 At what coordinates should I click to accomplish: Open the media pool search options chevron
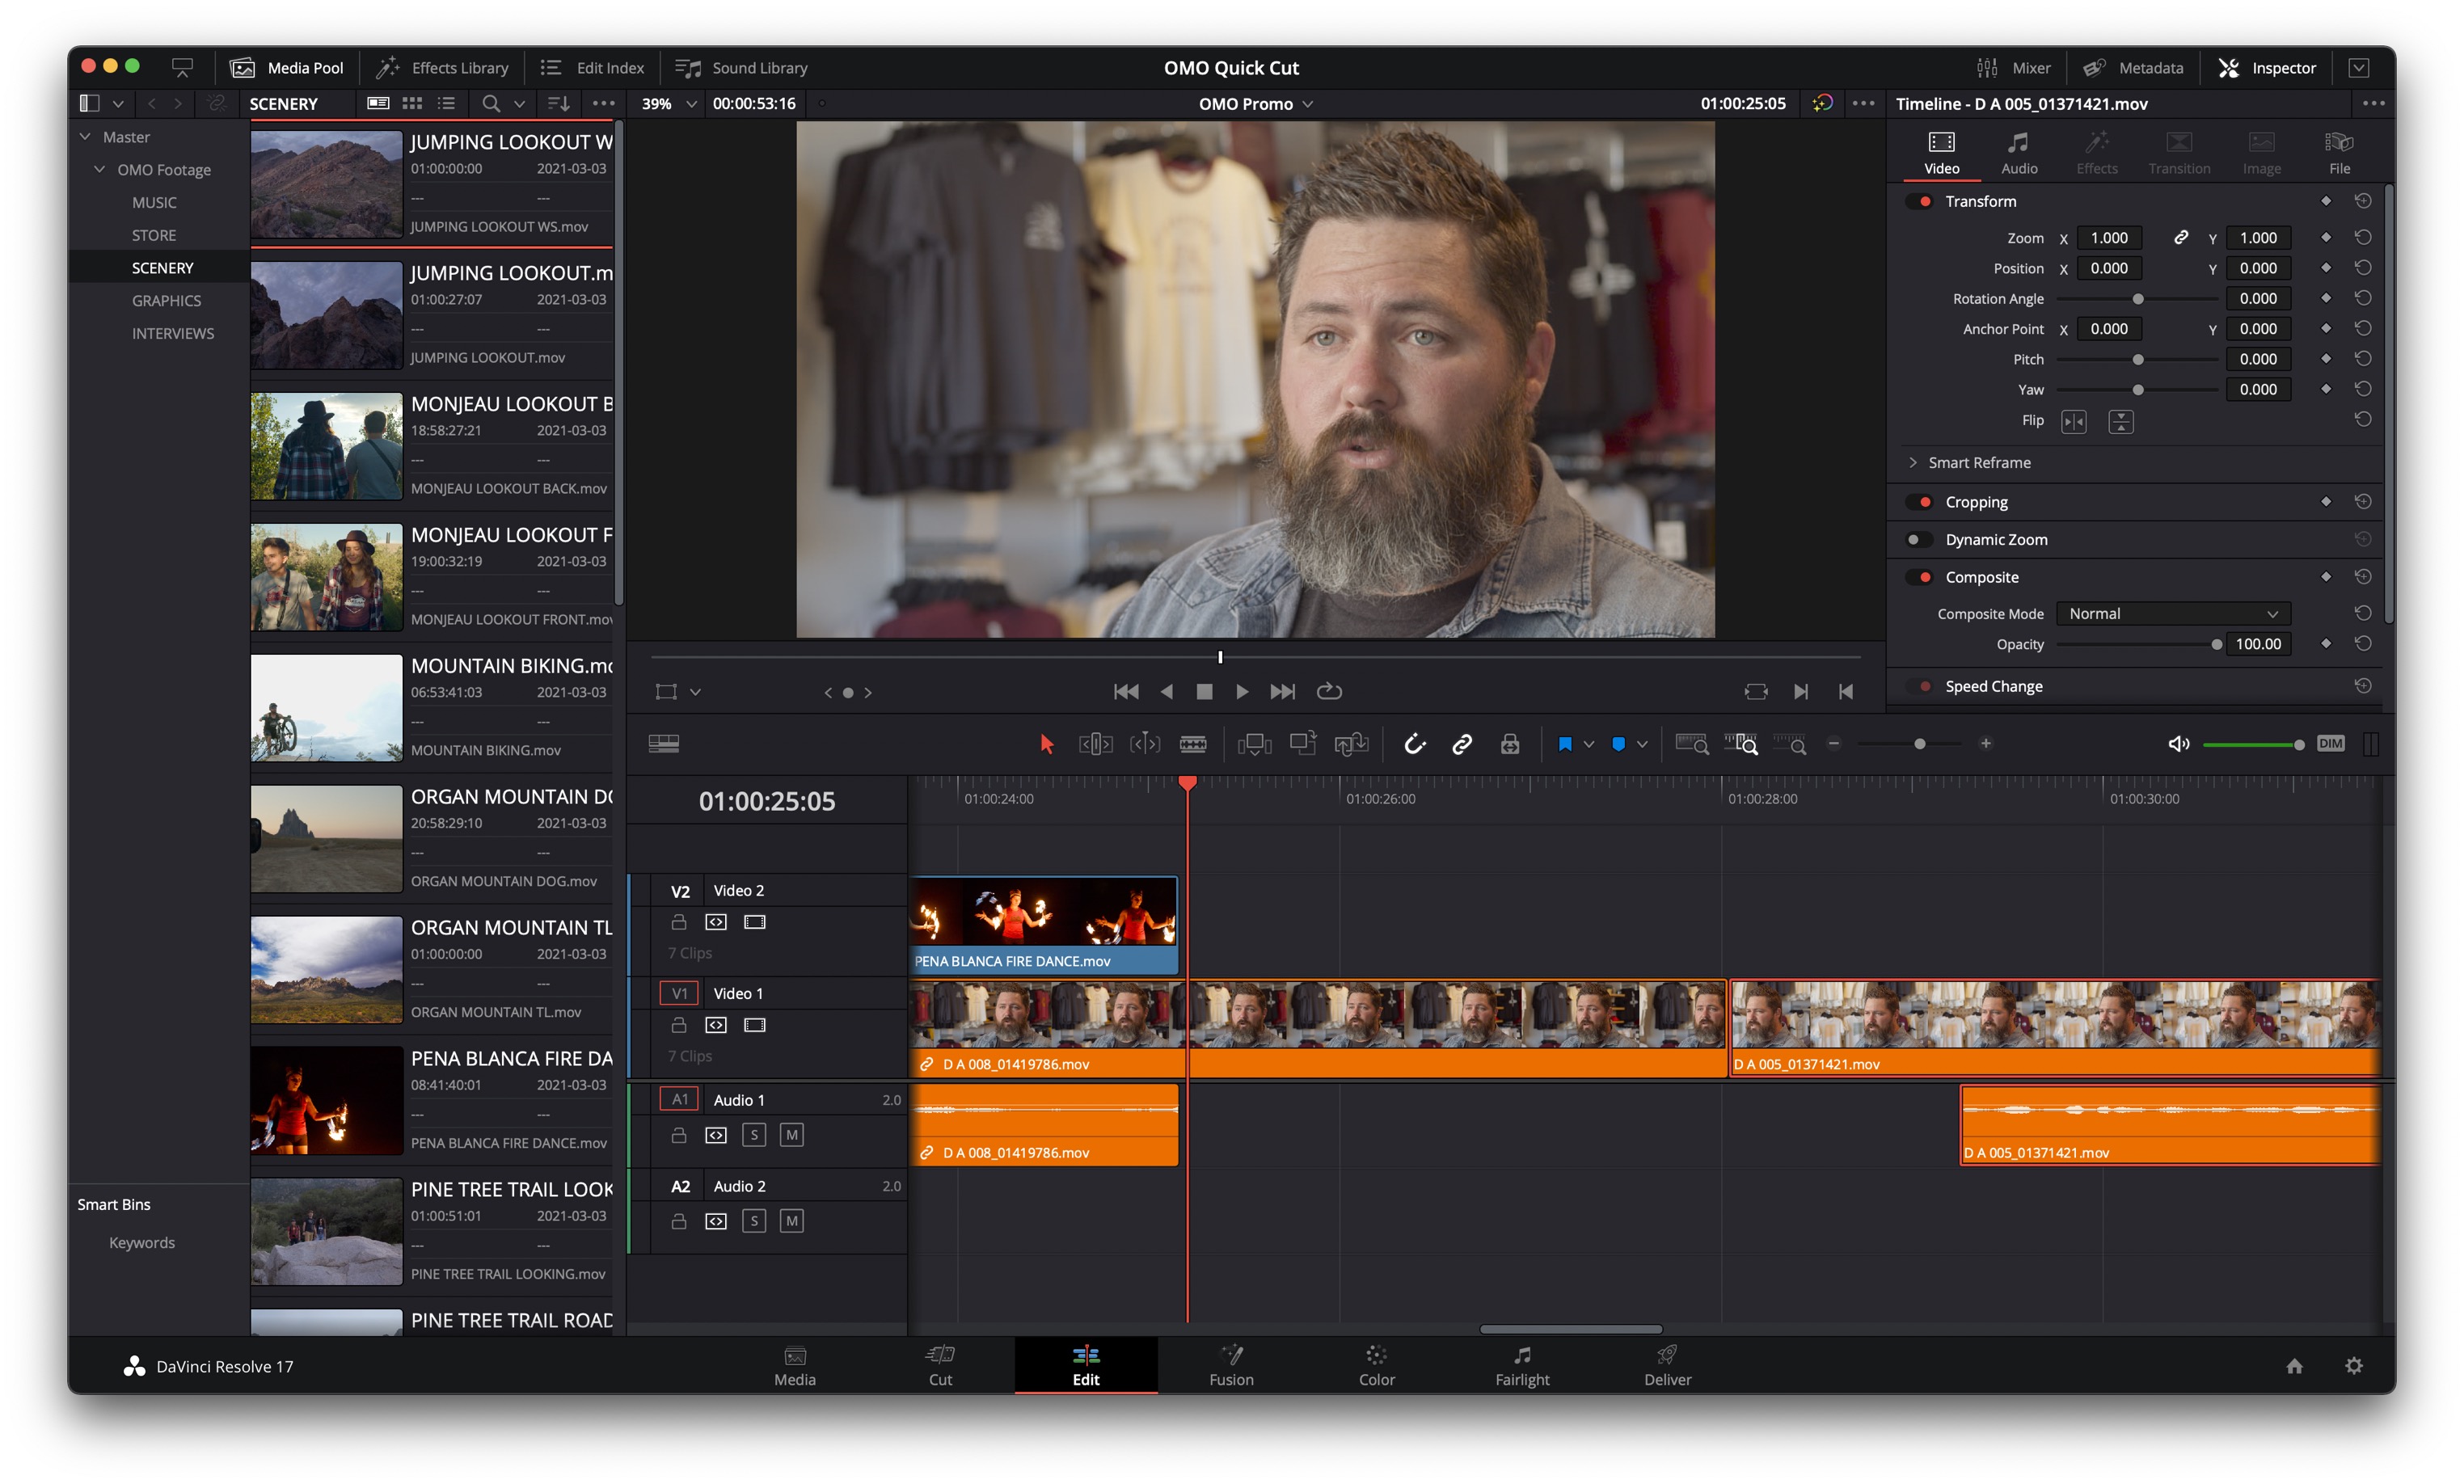(519, 103)
